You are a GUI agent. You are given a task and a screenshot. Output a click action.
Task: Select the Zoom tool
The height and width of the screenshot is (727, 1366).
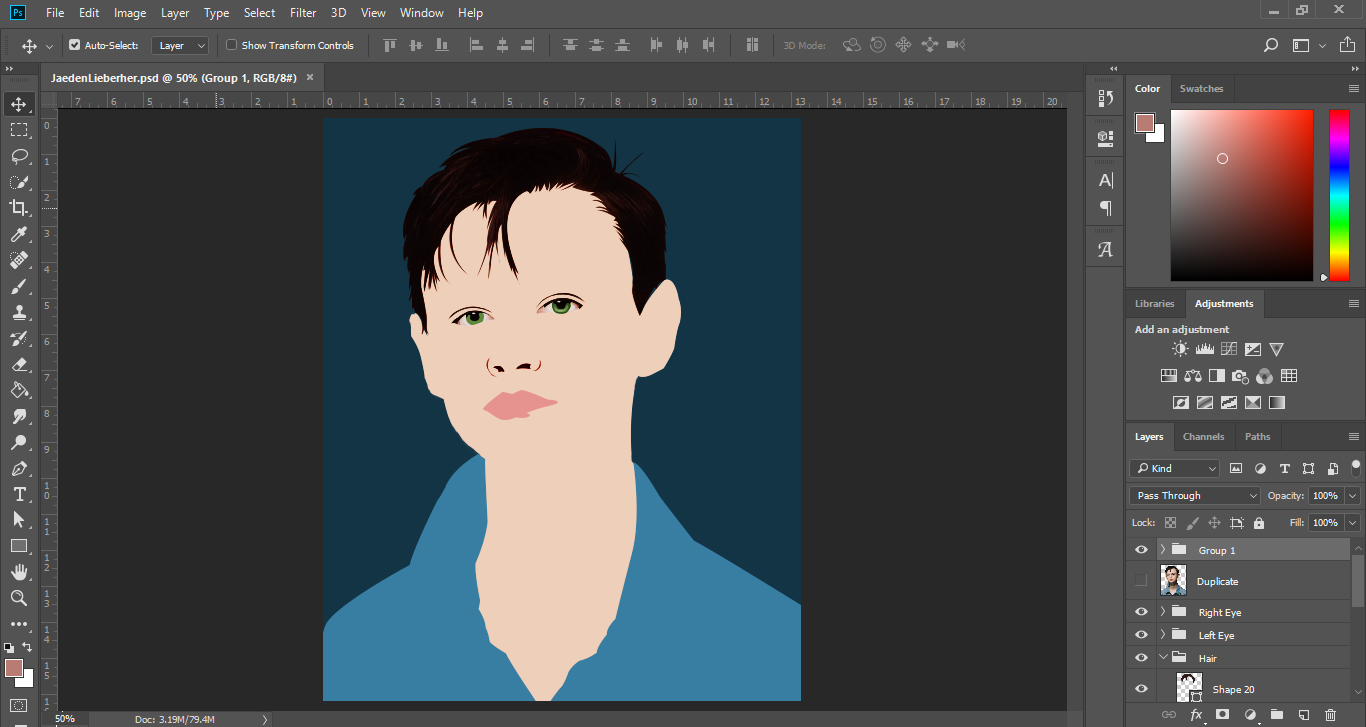click(18, 598)
